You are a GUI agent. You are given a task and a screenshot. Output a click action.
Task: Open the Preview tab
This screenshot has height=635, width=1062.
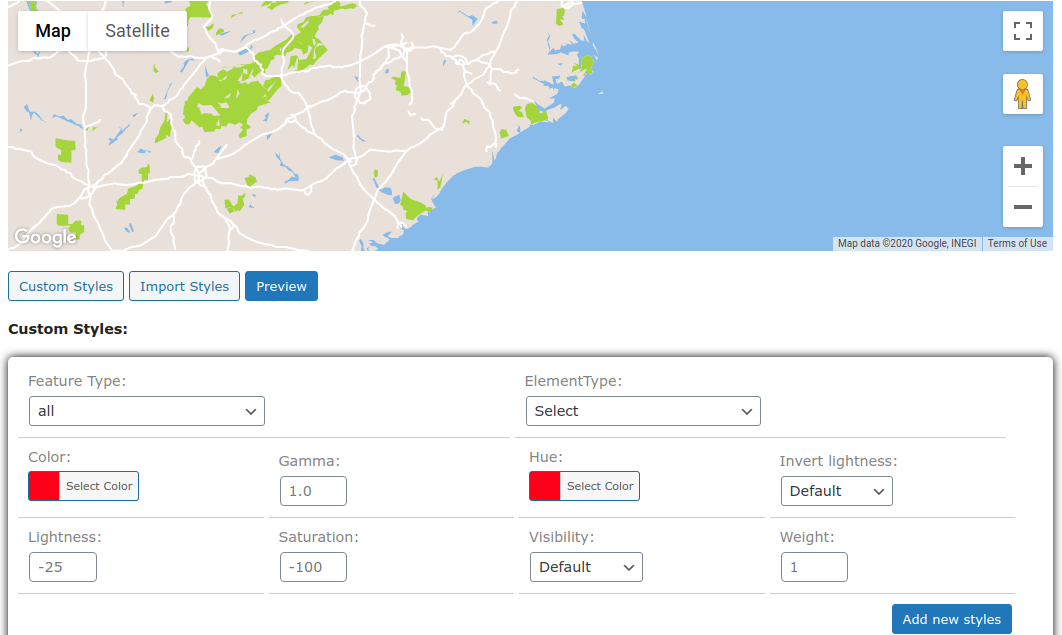point(281,286)
